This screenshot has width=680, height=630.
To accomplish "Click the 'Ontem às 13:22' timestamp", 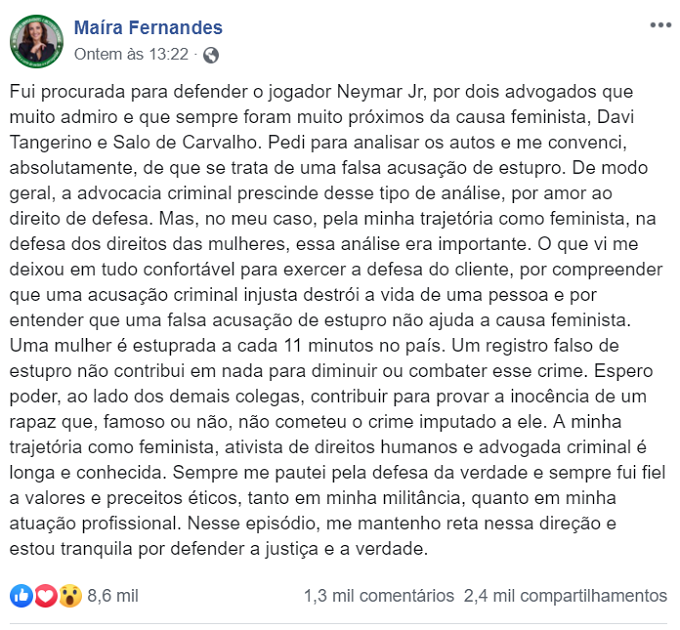I will (x=131, y=55).
